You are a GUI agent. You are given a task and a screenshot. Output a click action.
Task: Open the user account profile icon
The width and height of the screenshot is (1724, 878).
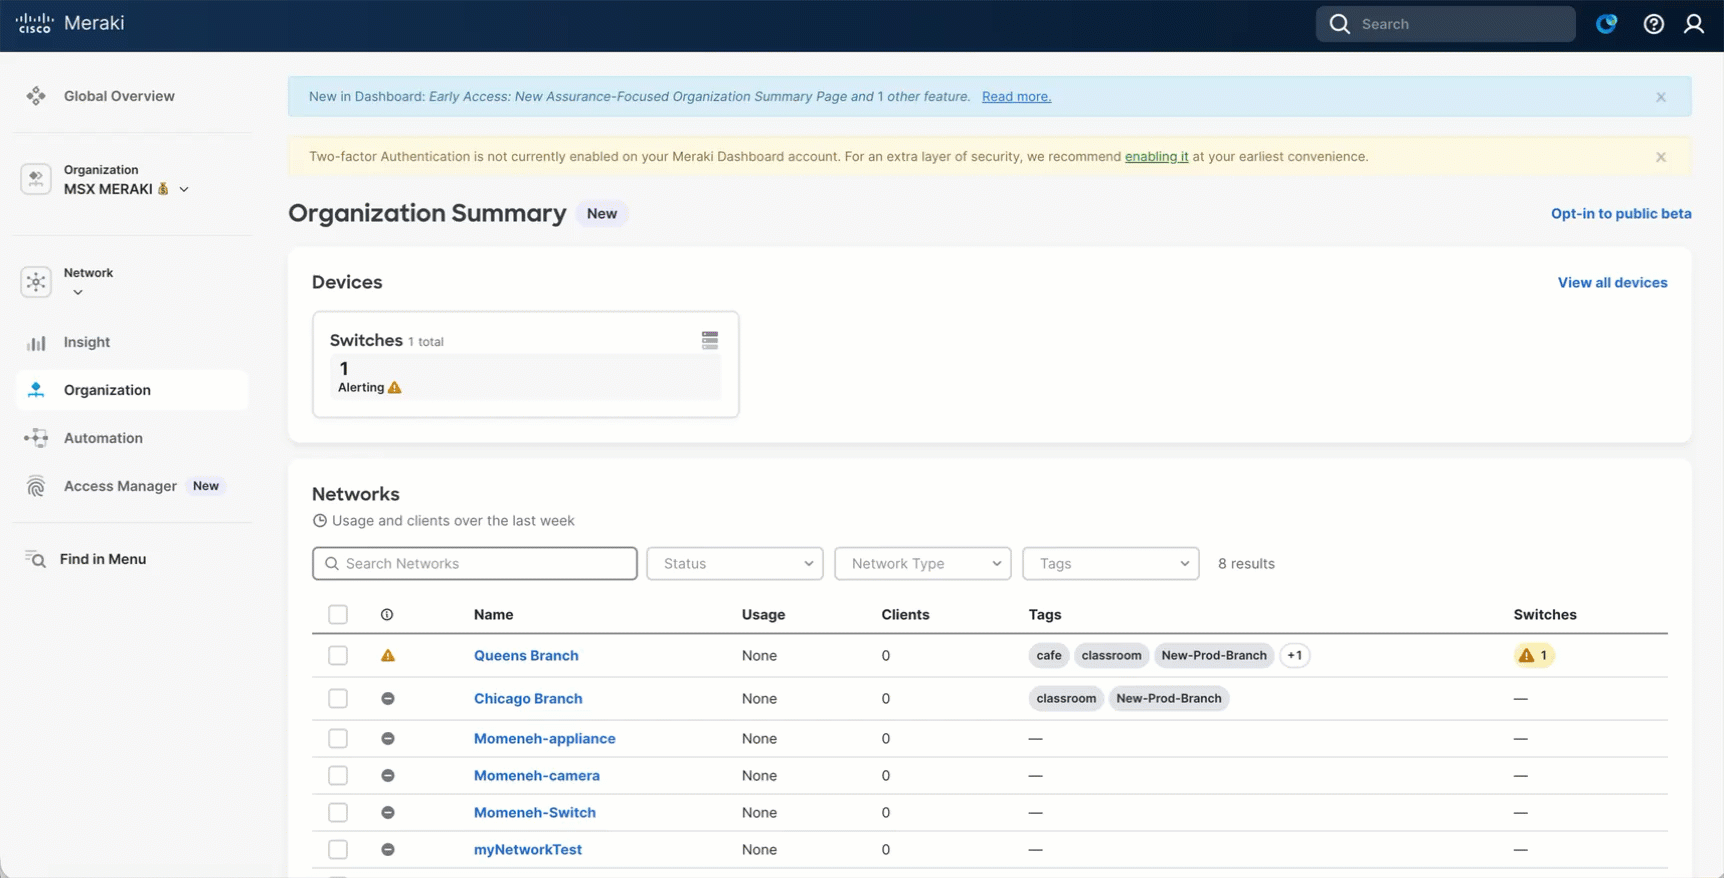pyautogui.click(x=1694, y=24)
